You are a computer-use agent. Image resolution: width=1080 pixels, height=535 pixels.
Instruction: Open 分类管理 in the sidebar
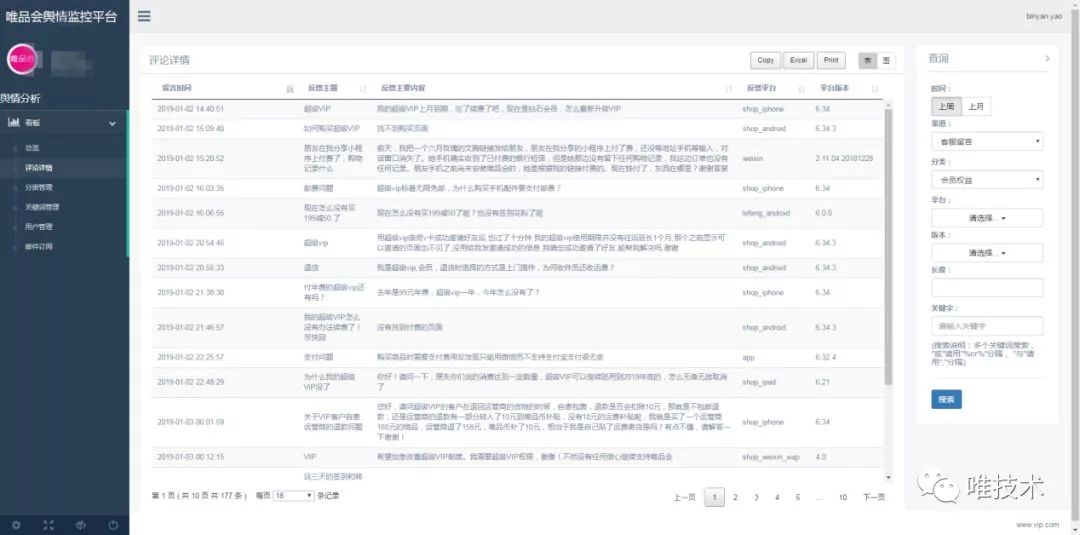[39, 187]
